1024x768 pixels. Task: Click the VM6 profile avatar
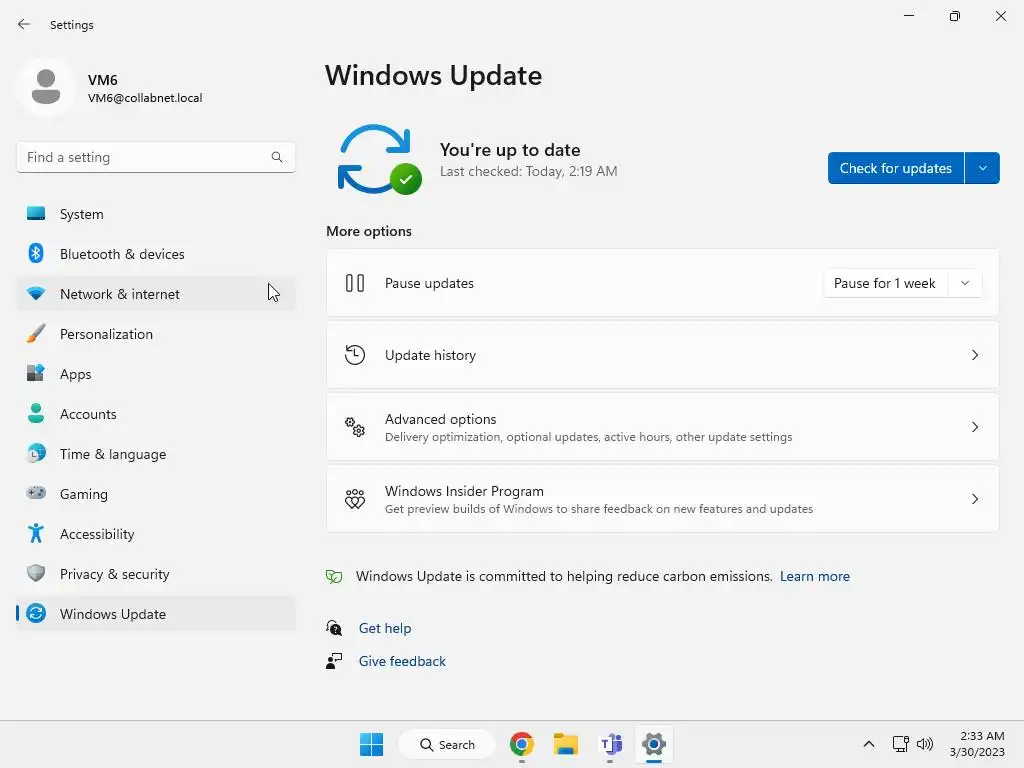click(46, 87)
